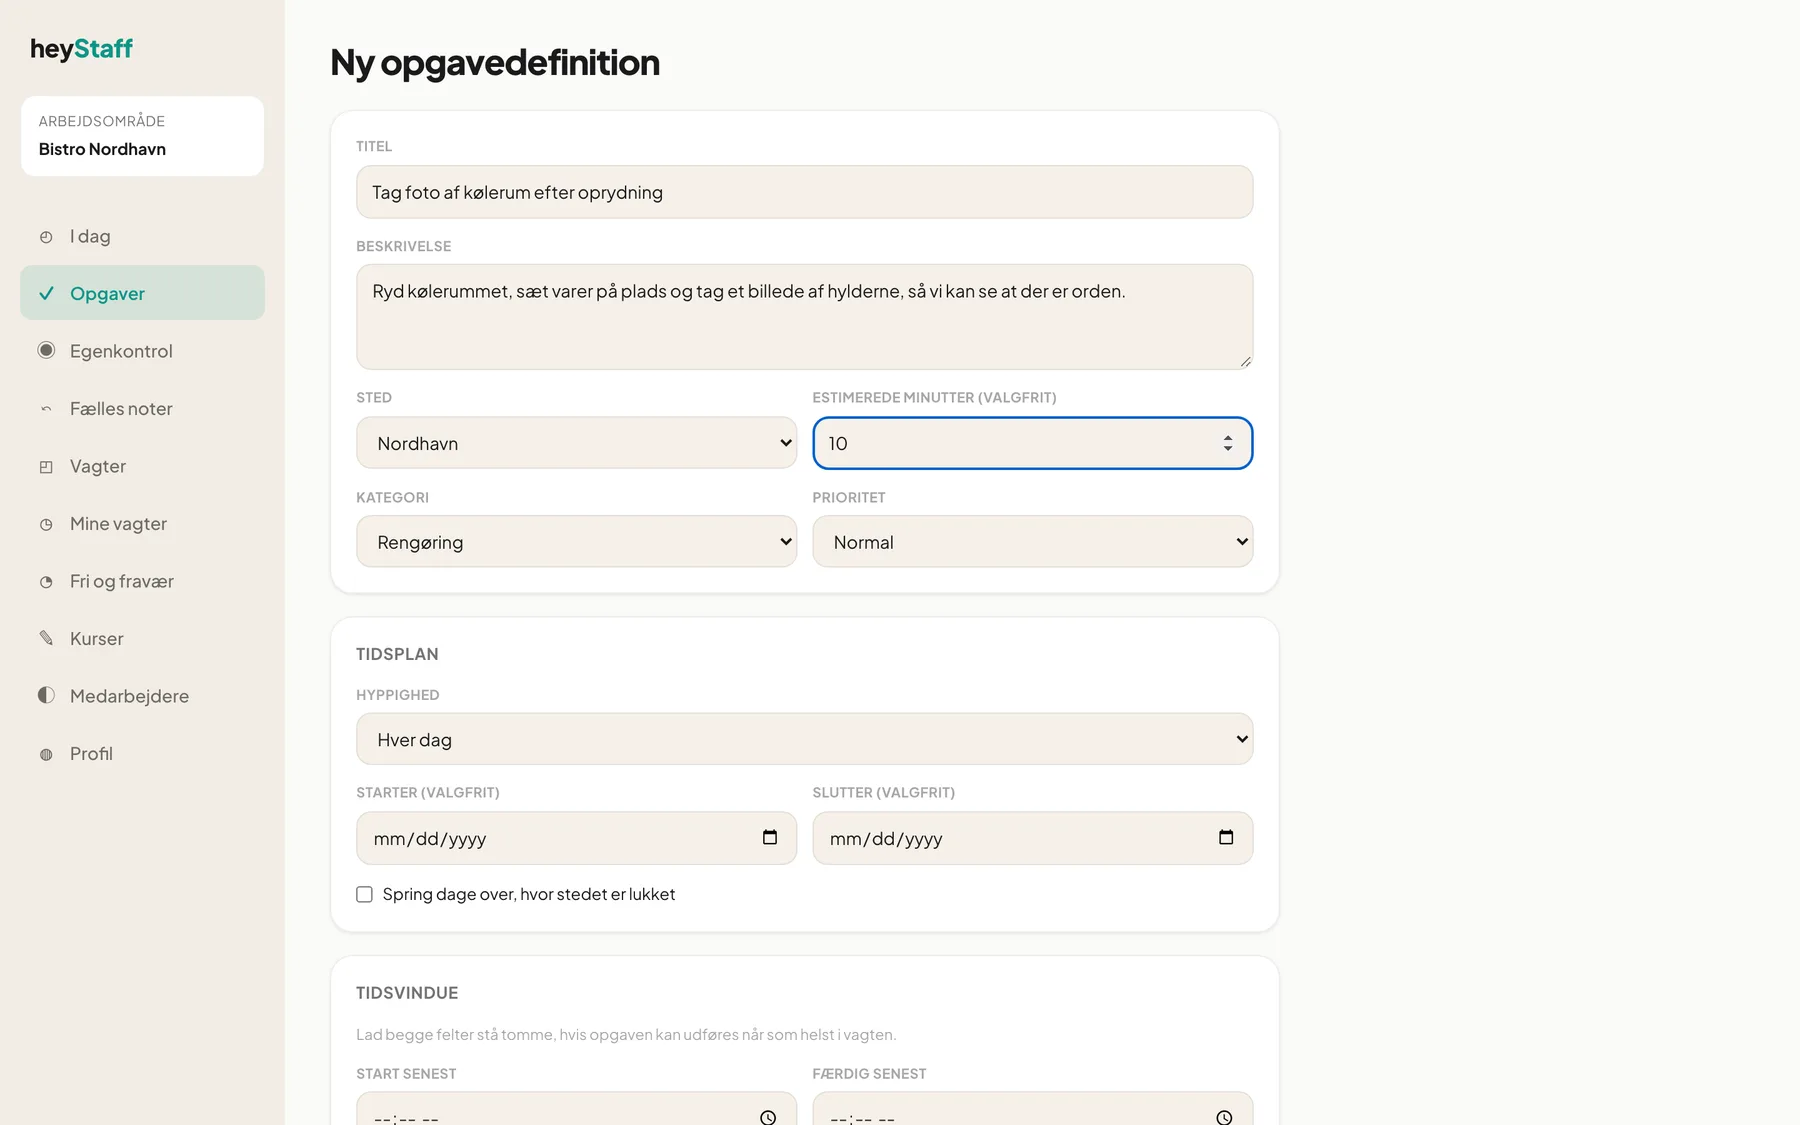Viewport: 1800px width, 1125px height.
Task: Open calendar picker in Slutter field
Action: click(1226, 838)
